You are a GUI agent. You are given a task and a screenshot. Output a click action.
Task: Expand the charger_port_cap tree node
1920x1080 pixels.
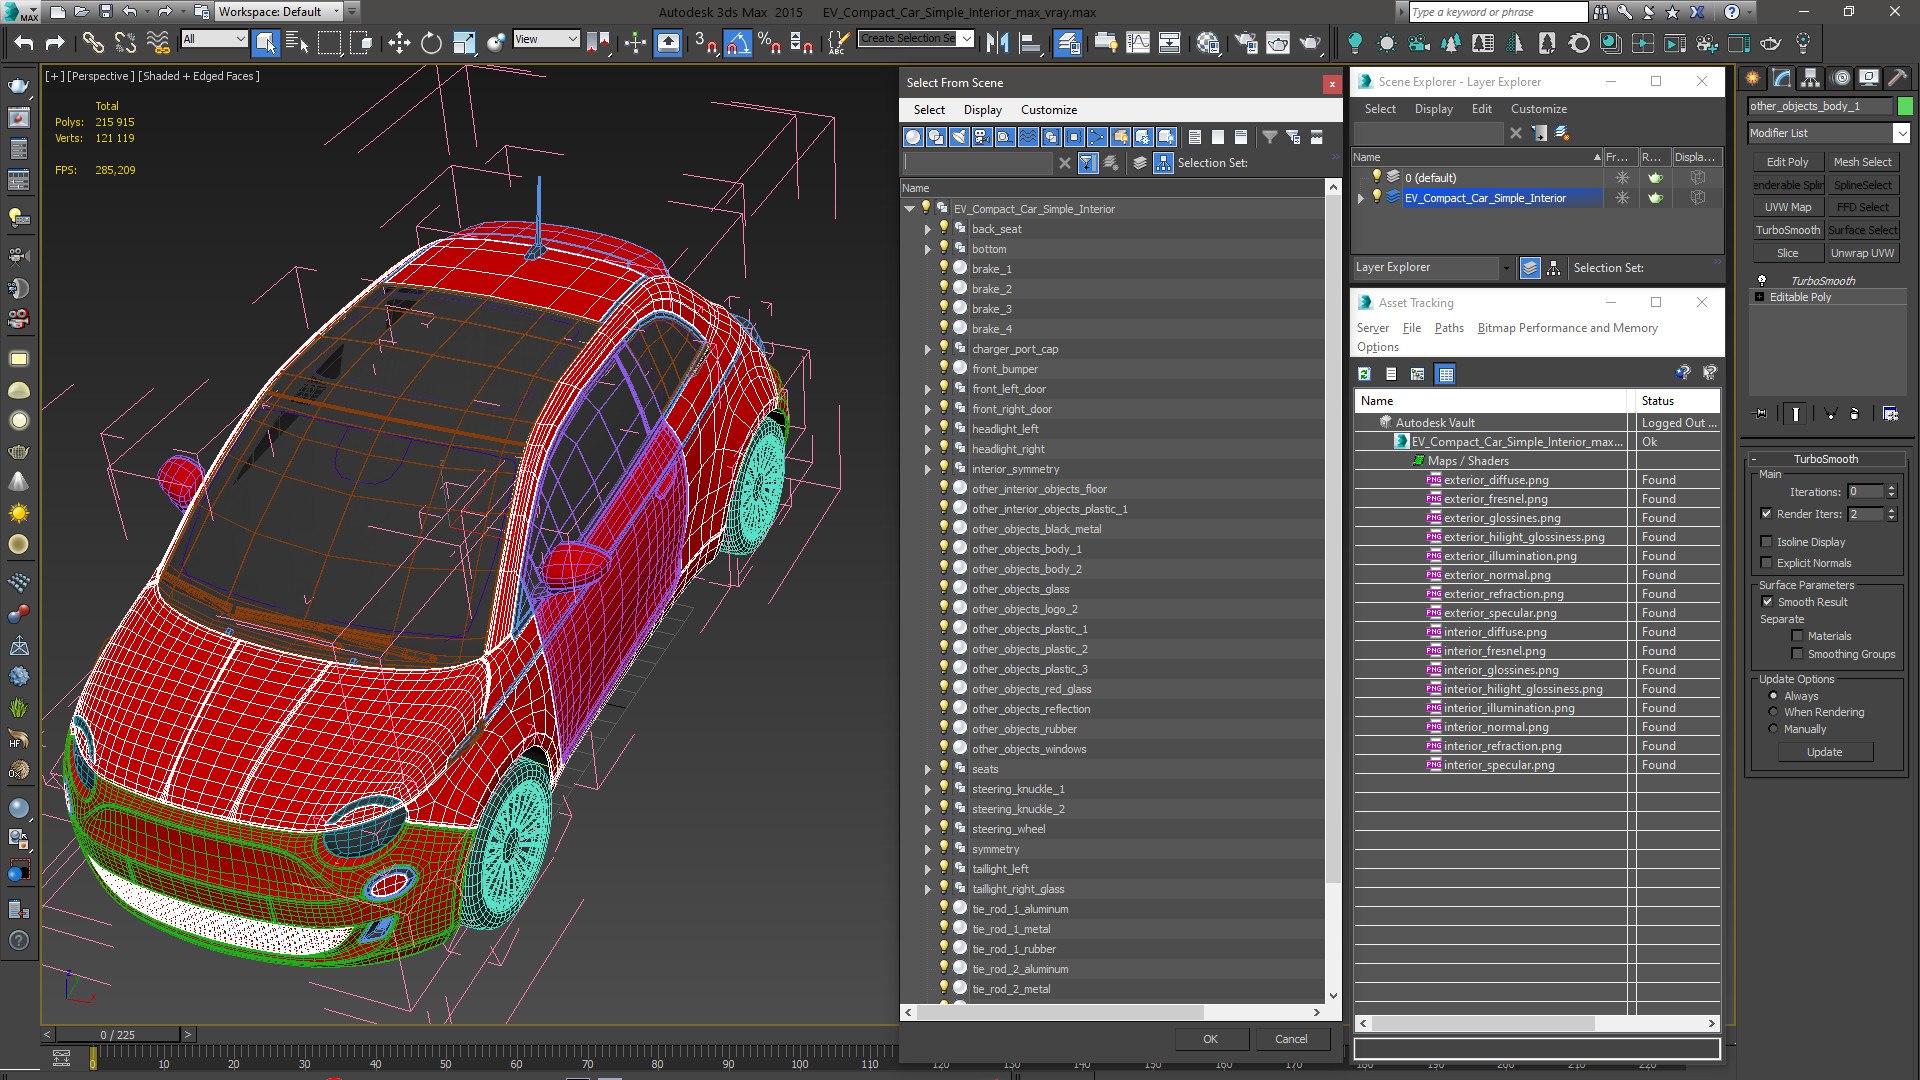927,349
